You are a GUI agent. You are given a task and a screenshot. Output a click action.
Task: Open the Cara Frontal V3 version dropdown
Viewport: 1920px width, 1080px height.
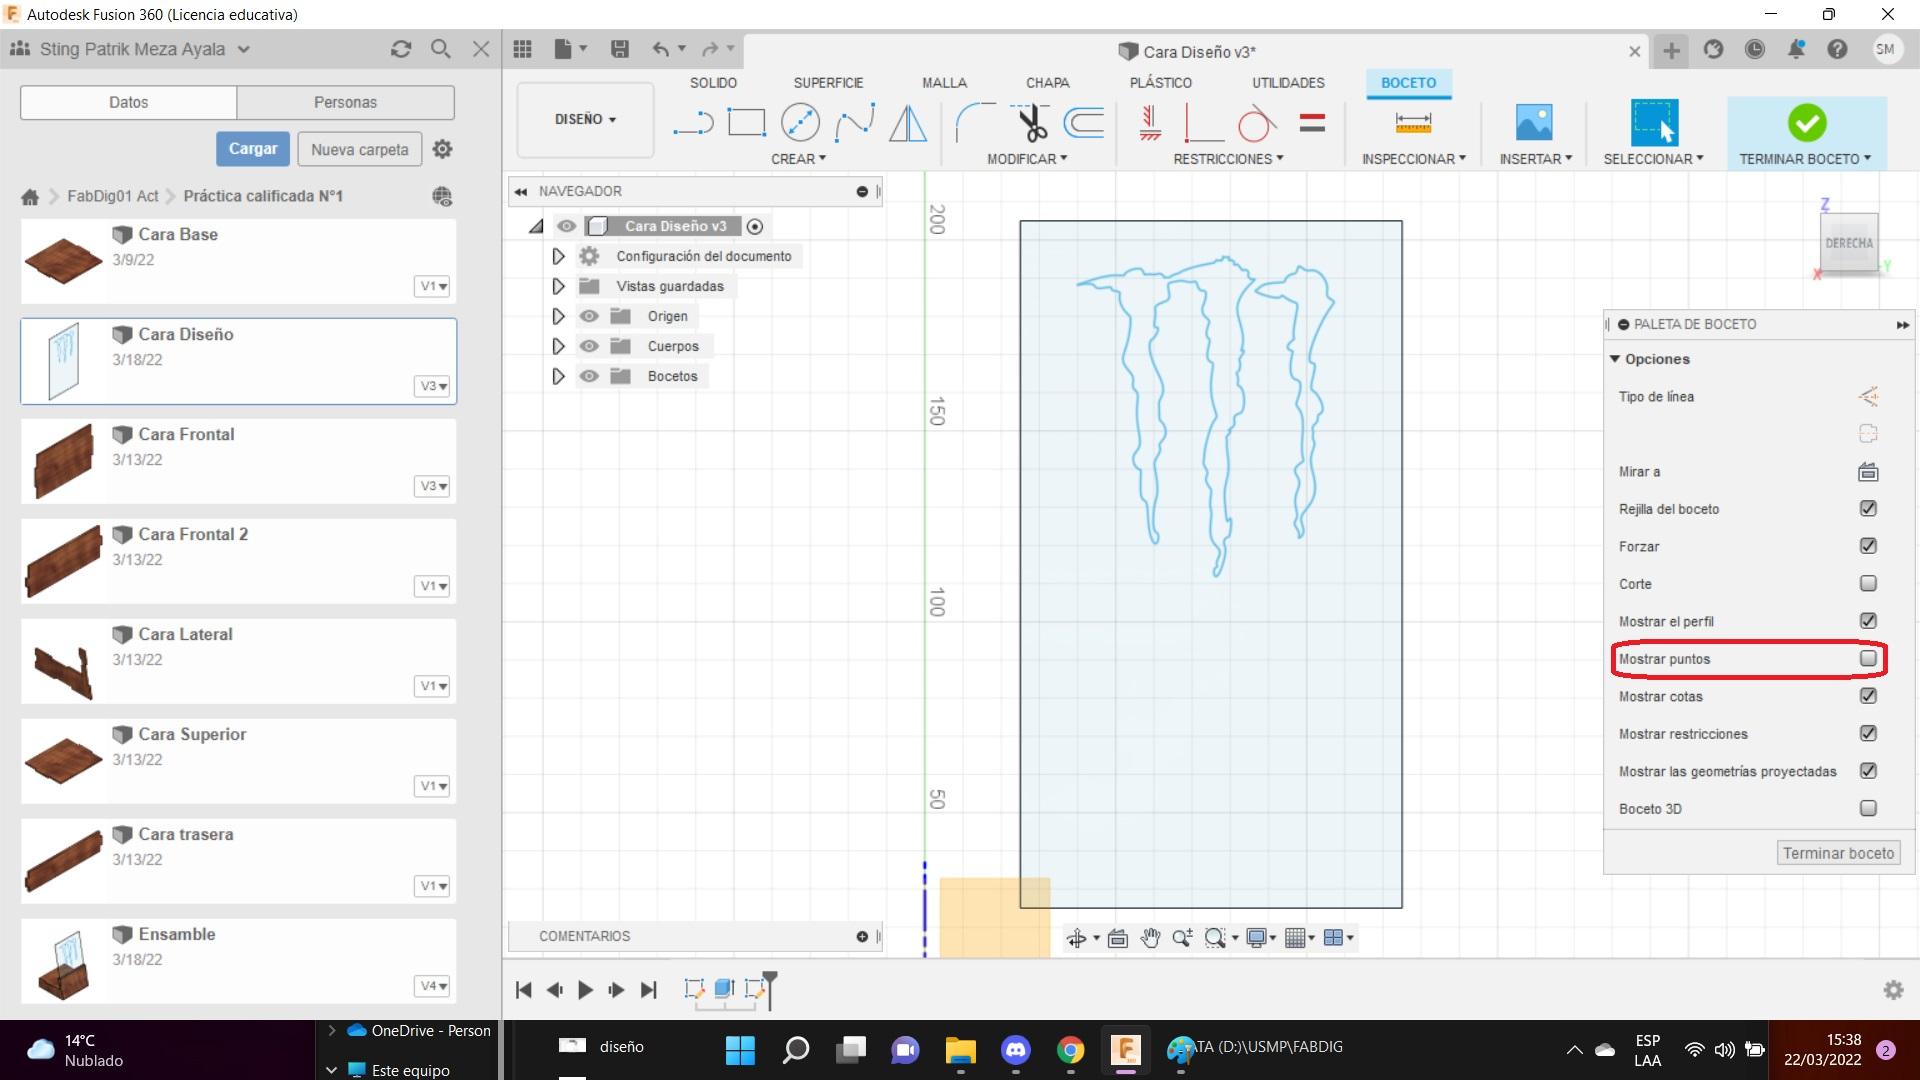pyautogui.click(x=433, y=486)
